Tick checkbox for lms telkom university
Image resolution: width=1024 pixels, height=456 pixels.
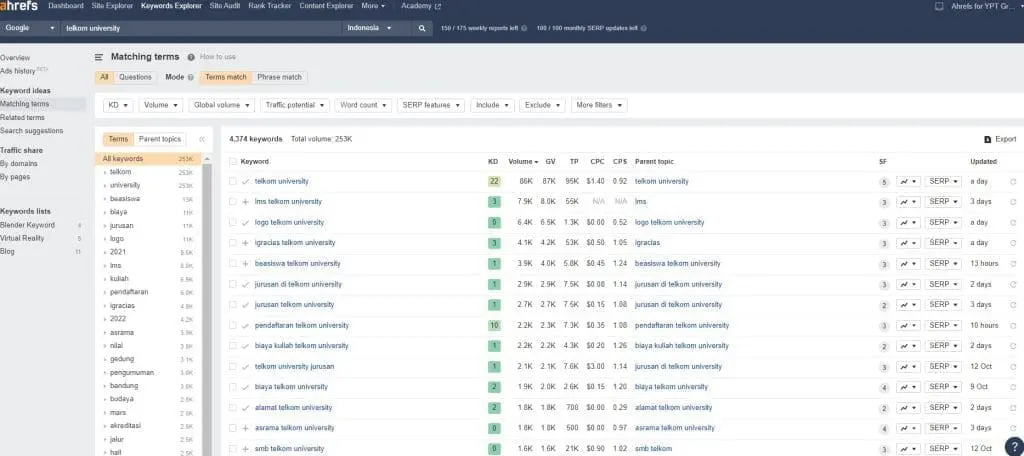pos(232,202)
